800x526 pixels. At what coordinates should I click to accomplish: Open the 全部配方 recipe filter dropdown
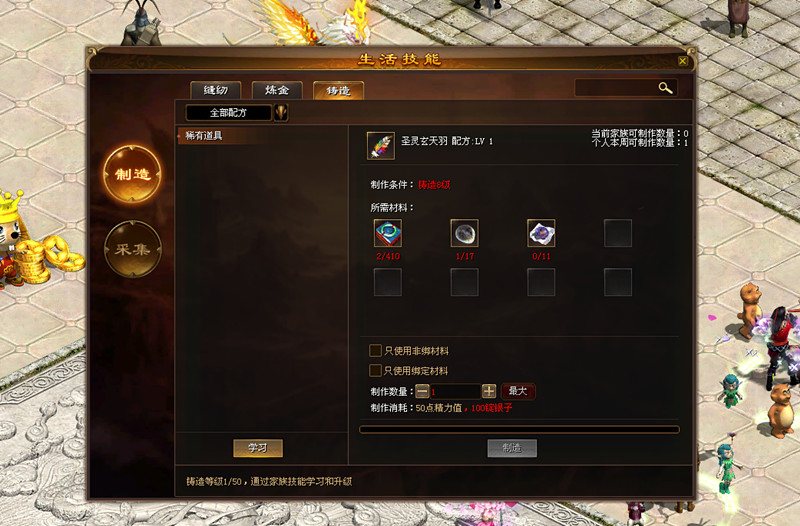pyautogui.click(x=229, y=113)
